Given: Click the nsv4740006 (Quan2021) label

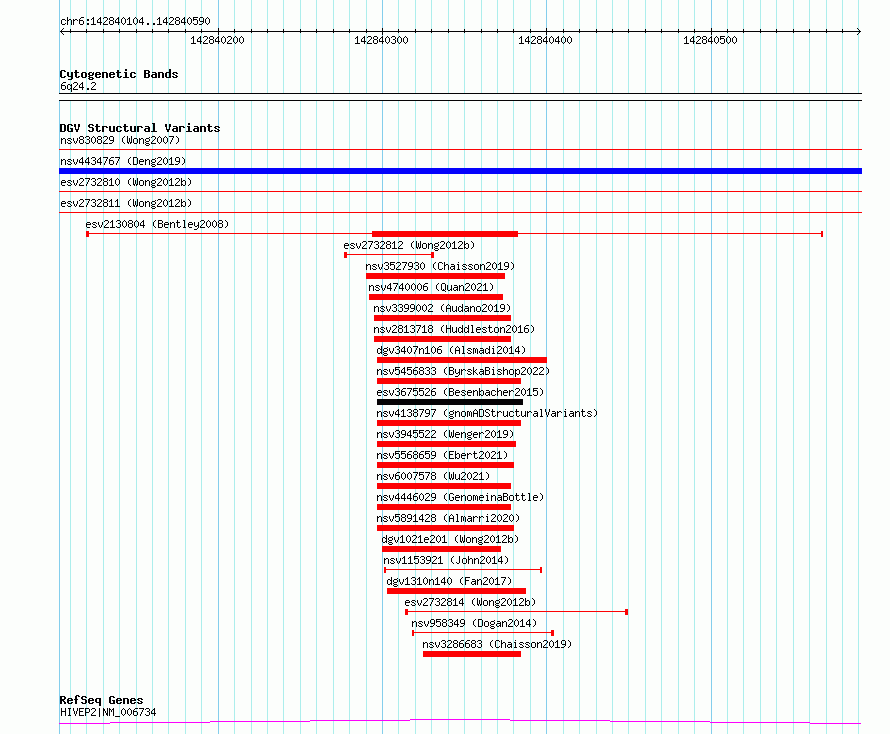Looking at the screenshot, I should click(431, 287).
